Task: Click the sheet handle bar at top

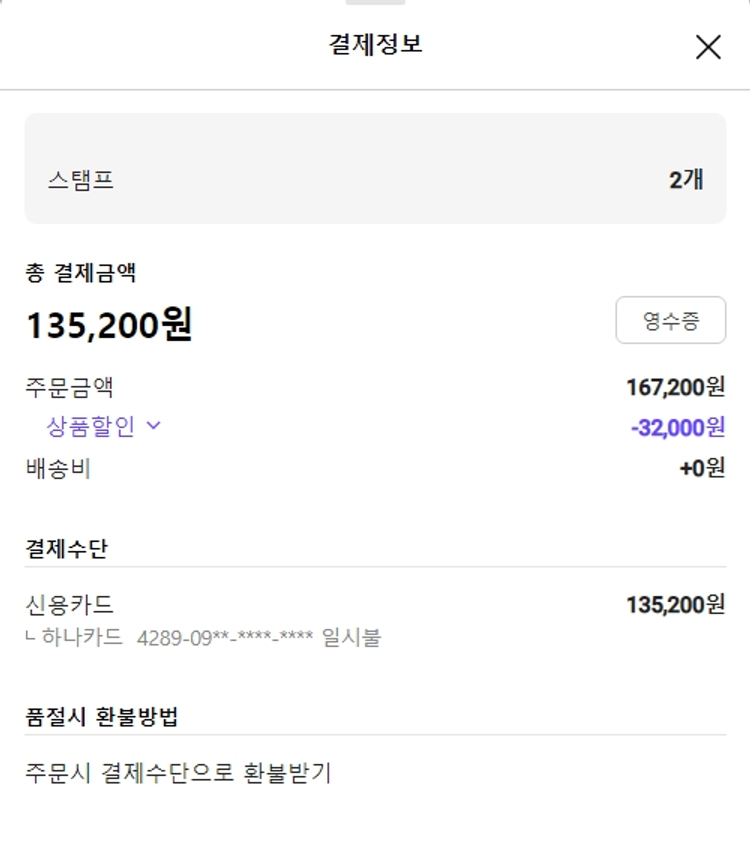Action: pyautogui.click(x=375, y=3)
